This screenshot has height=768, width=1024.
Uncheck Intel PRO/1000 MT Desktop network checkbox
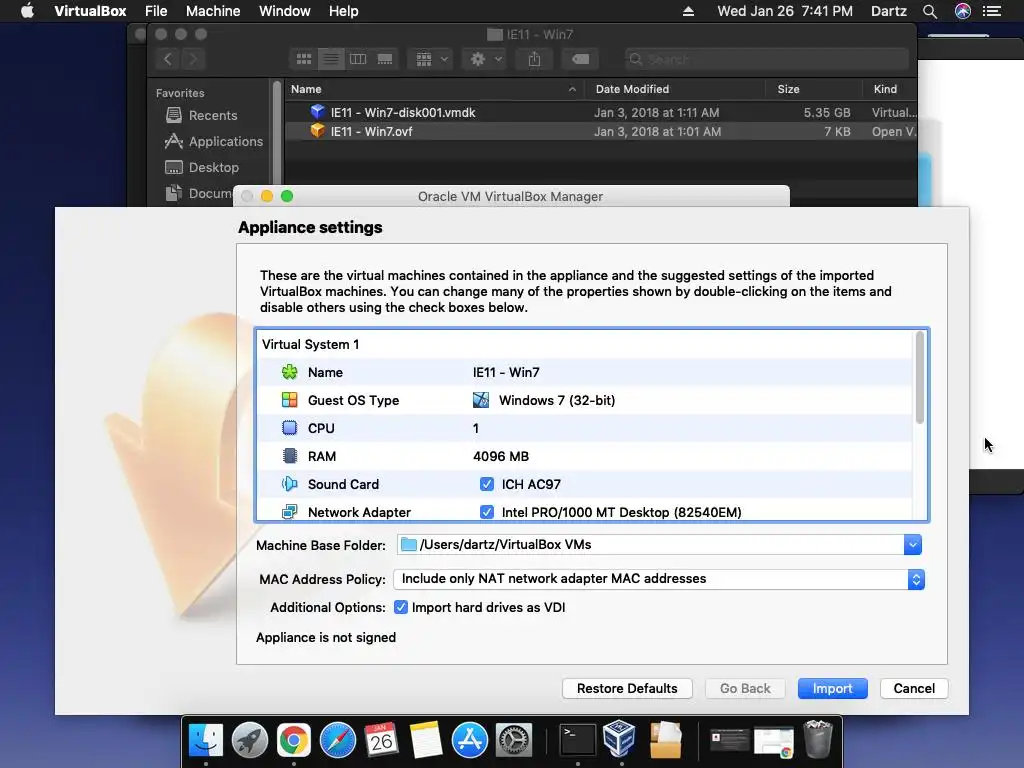487,512
